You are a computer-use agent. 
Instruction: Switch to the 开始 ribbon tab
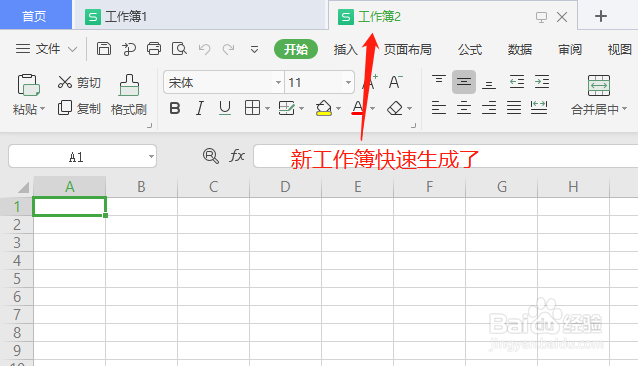296,49
